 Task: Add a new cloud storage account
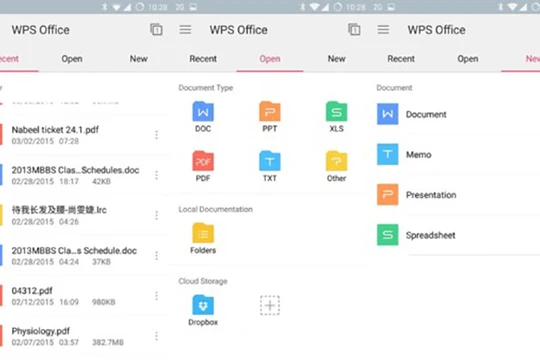pos(270,305)
